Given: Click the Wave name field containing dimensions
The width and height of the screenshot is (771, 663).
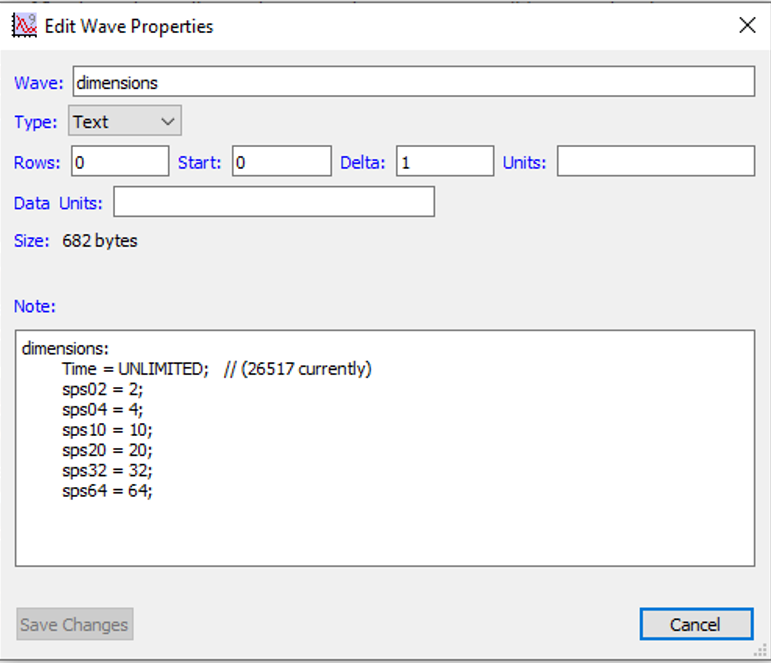Looking at the screenshot, I should click(x=414, y=82).
